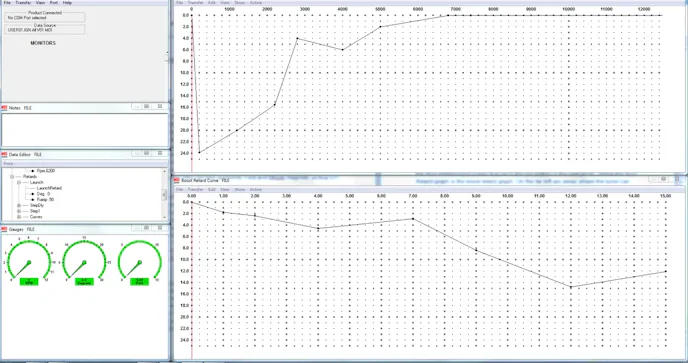Select RPM graph point at 2800 RPM, 4 degrees

(x=297, y=38)
